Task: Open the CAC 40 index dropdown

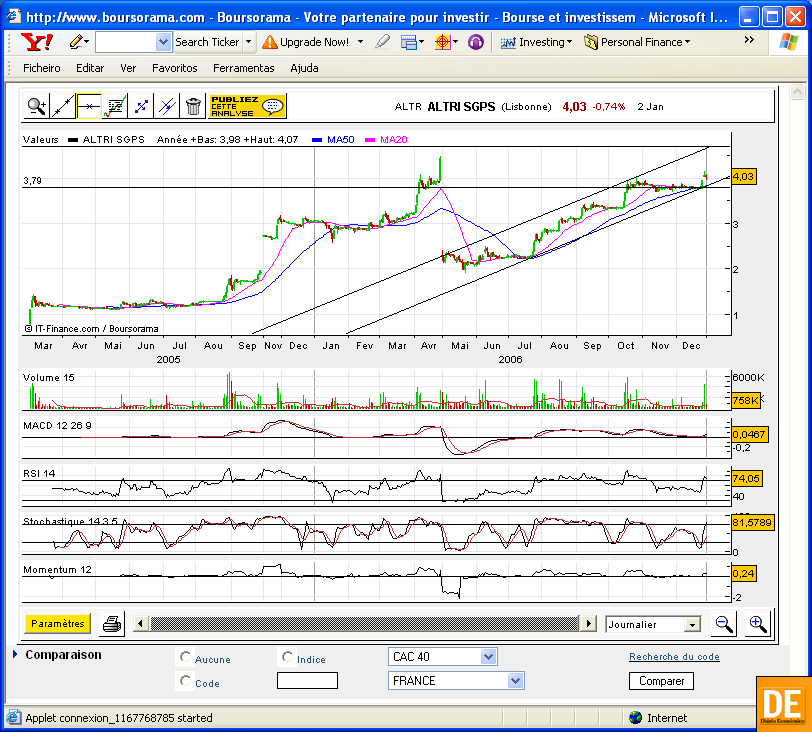Action: 488,656
